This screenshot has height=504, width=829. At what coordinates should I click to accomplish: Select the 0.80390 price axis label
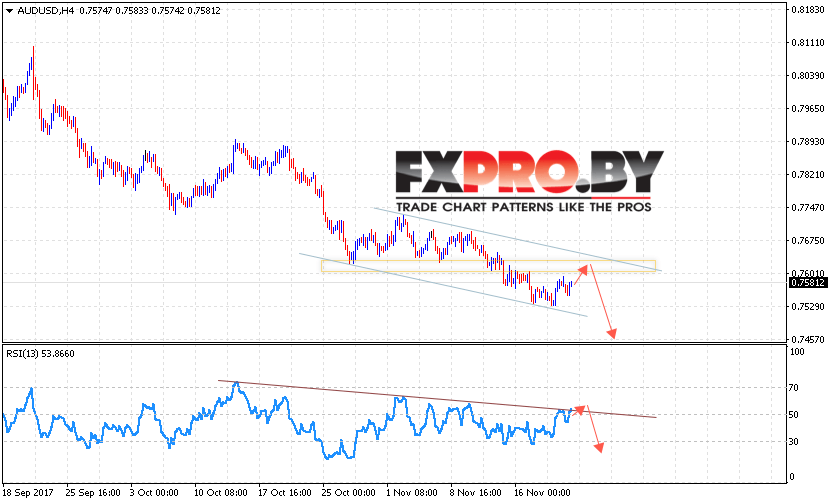[x=808, y=76]
